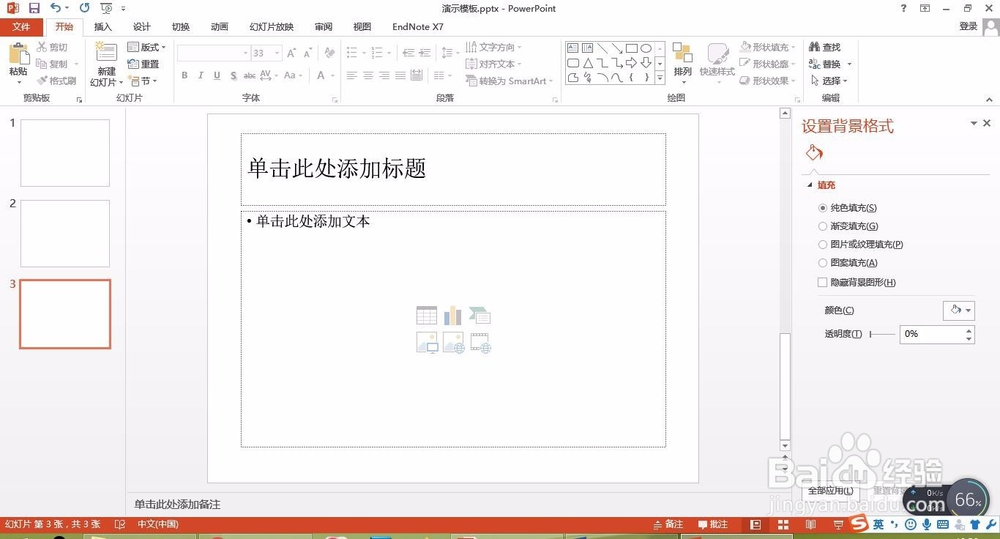
Task: Clear all formatting icon
Action: 329,52
